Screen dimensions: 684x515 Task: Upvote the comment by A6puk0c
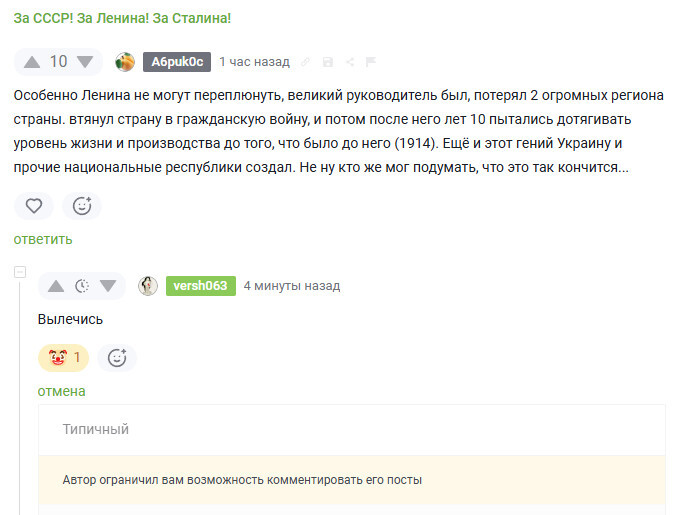(x=32, y=62)
